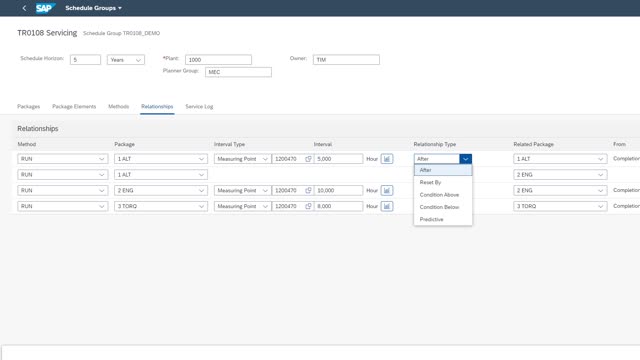Open Method dropdown in second row without interval
Screen dimensions: 640x360
click(63, 175)
